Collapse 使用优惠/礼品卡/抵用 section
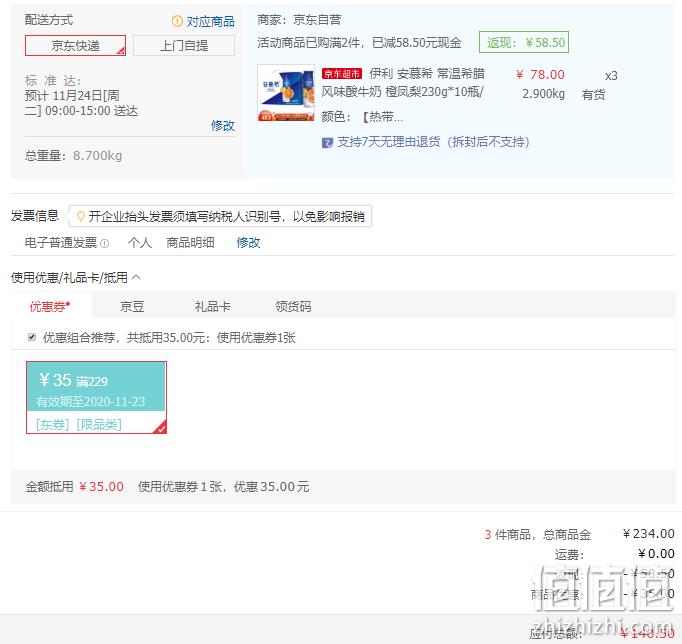The image size is (682, 644). pos(136,277)
